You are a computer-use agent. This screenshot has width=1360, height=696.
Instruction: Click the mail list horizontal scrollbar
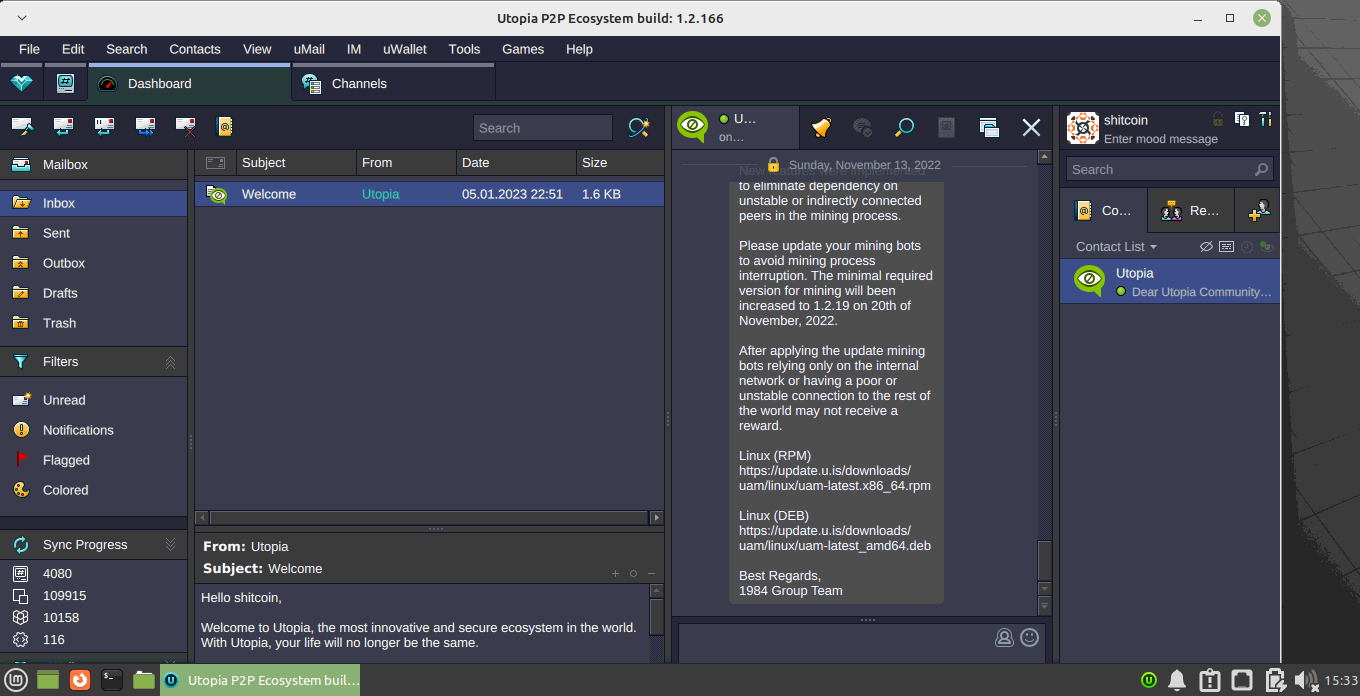click(428, 518)
